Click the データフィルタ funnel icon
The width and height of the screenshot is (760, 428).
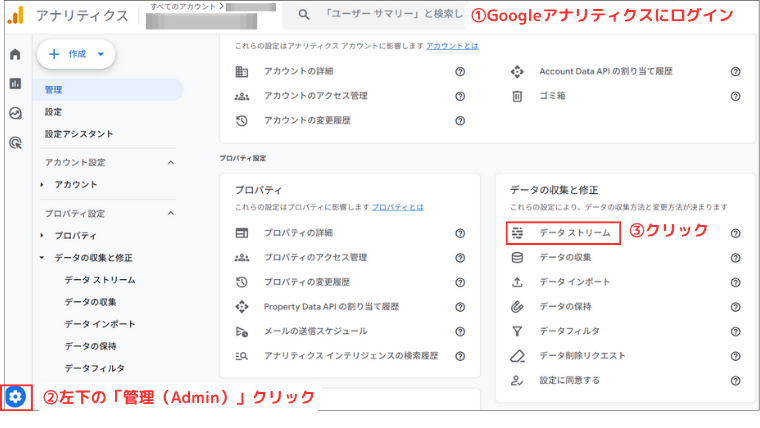[517, 332]
